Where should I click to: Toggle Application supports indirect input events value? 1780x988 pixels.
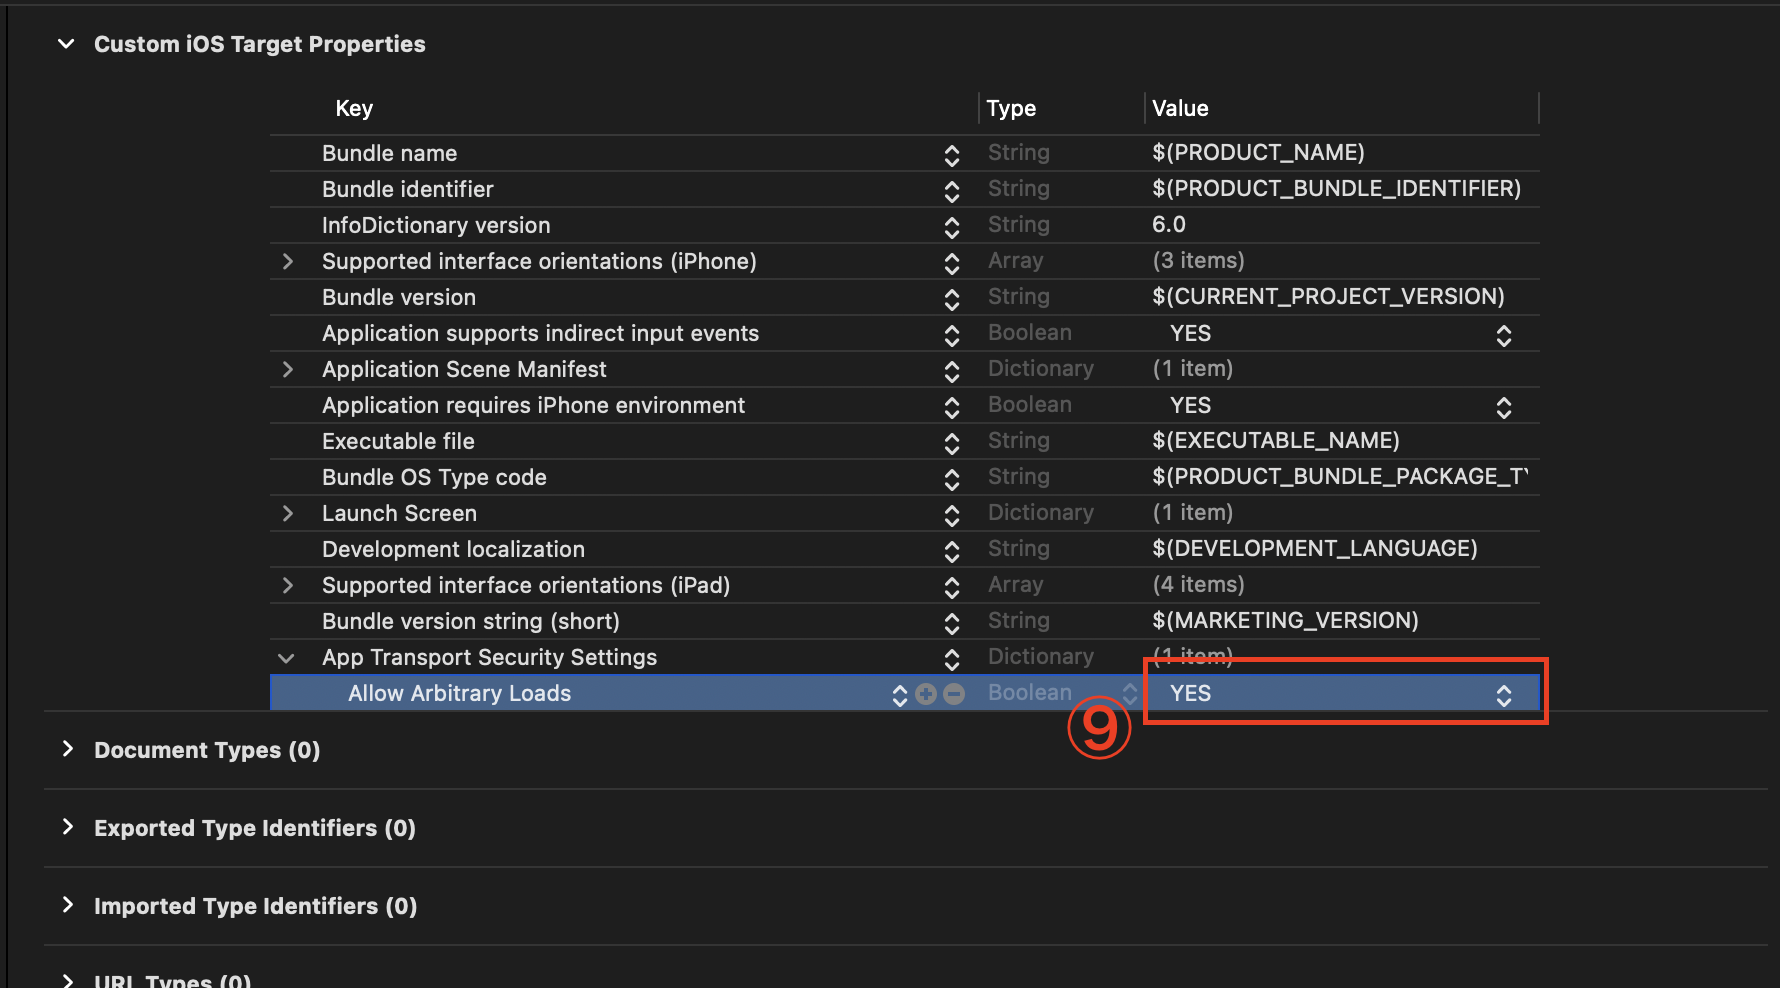coord(1503,335)
